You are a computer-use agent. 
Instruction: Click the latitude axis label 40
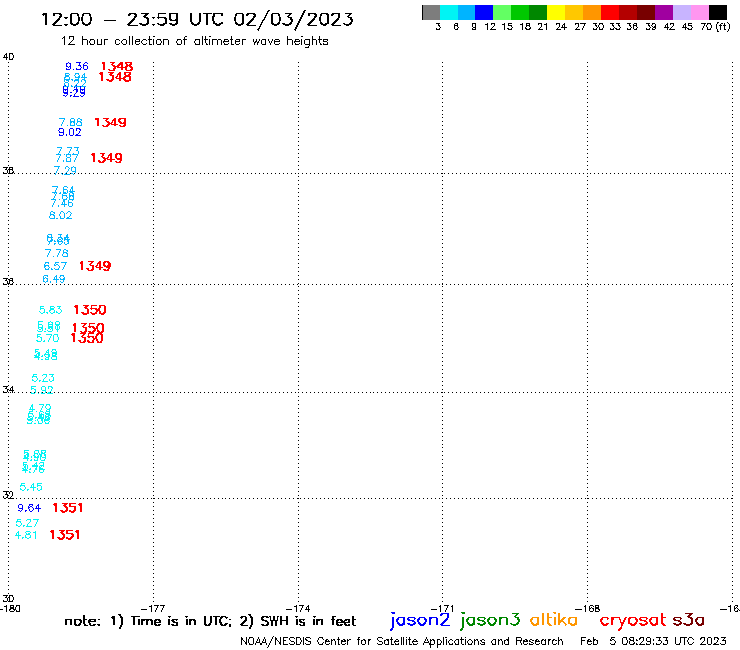[x=8, y=57]
